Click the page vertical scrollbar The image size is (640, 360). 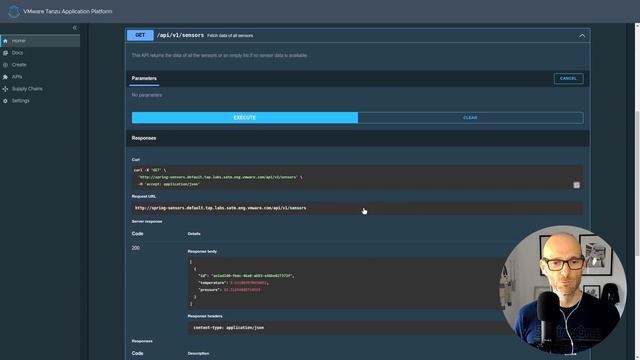[x=637, y=184]
